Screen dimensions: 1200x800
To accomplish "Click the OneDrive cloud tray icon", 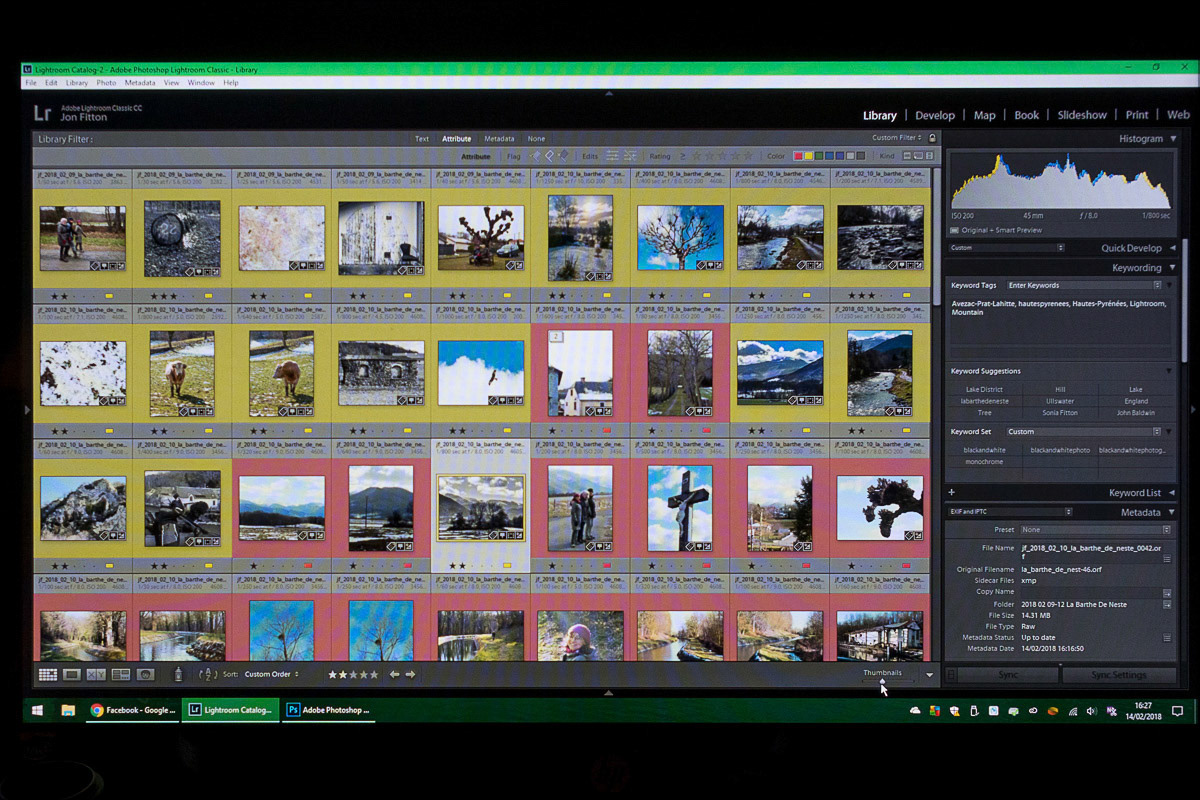I will tap(915, 711).
